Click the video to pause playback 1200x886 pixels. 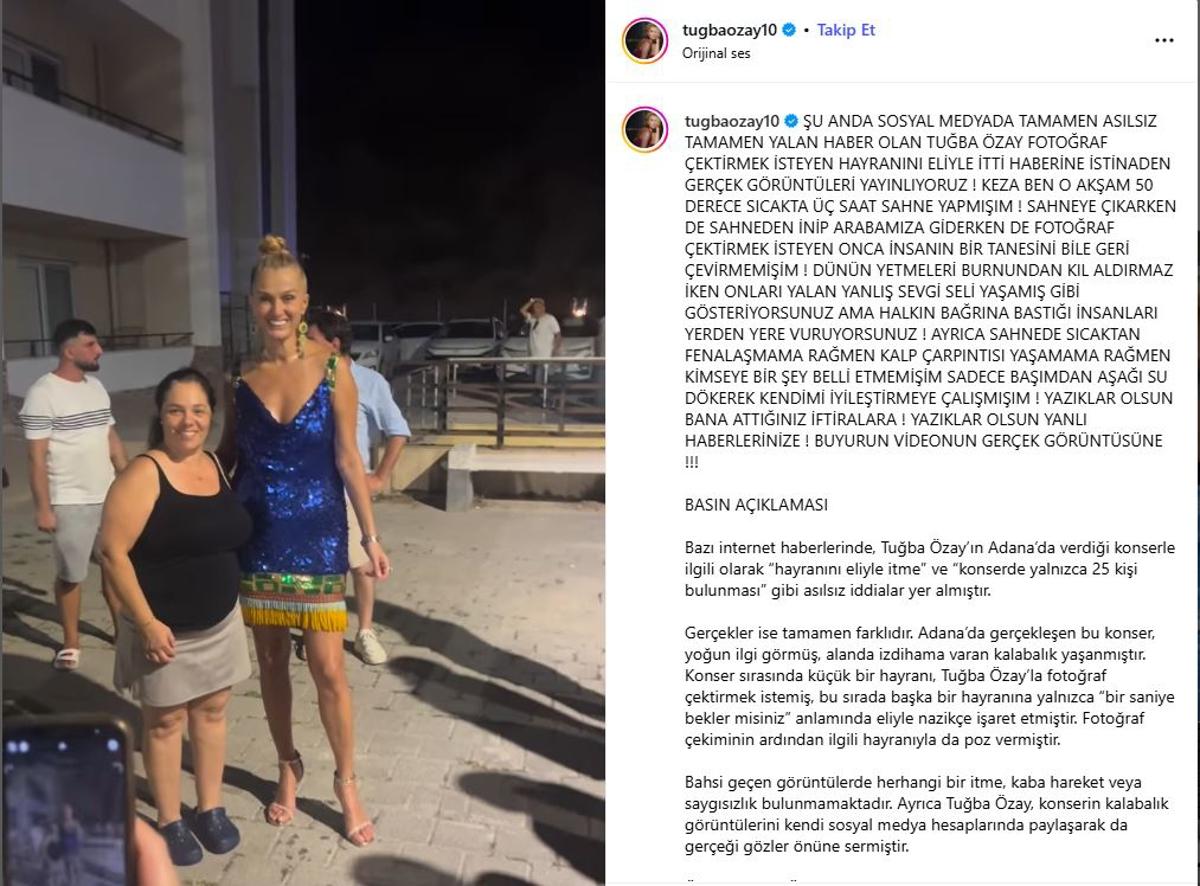[303, 443]
